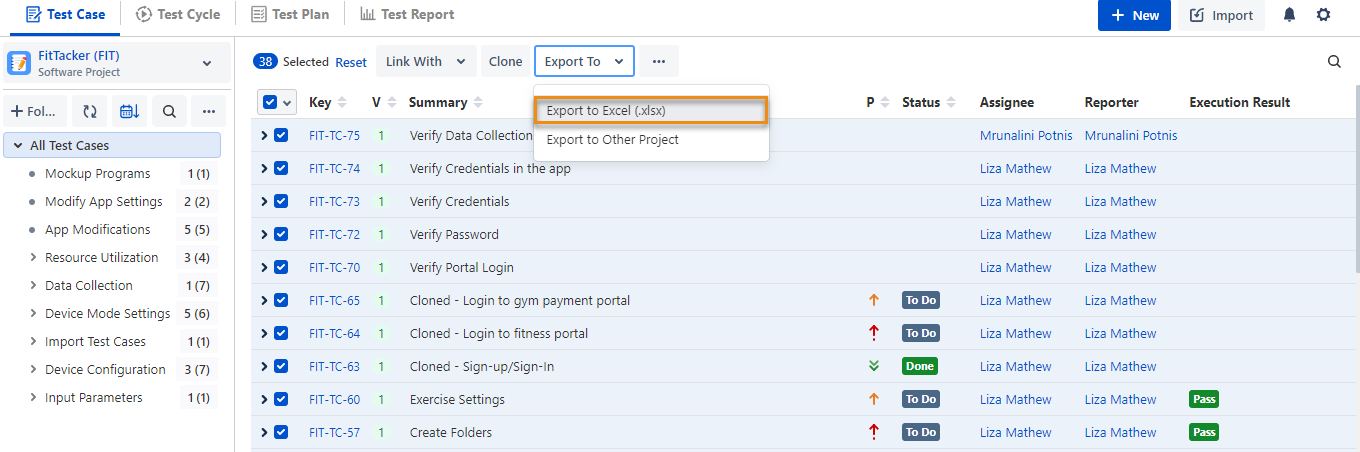Uncheck the FIT-TC-65 row checkbox
This screenshot has height=452, width=1360.
[281, 300]
